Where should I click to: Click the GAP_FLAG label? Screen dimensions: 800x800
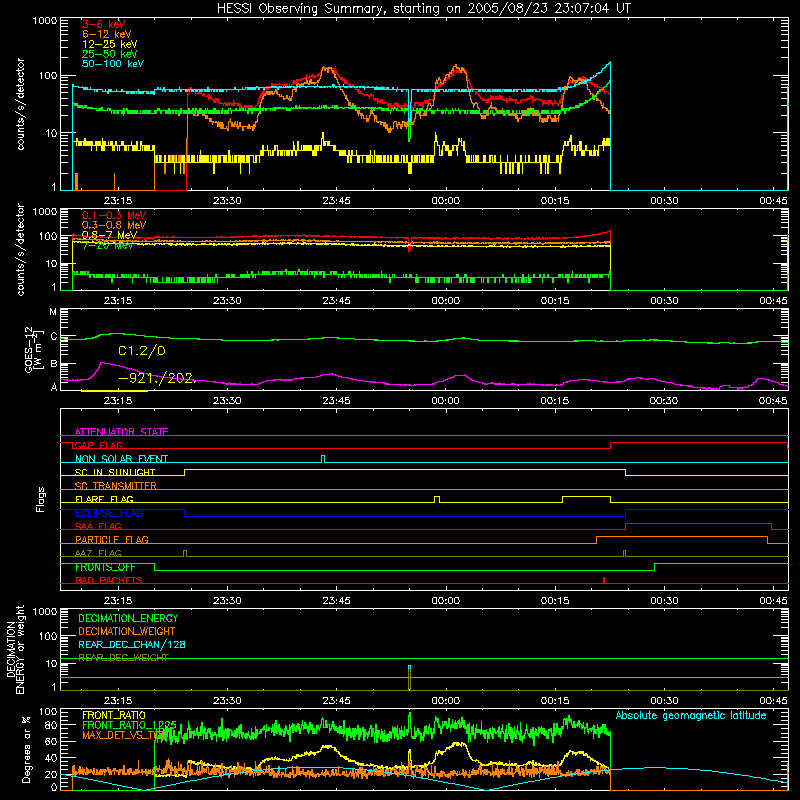[98, 445]
